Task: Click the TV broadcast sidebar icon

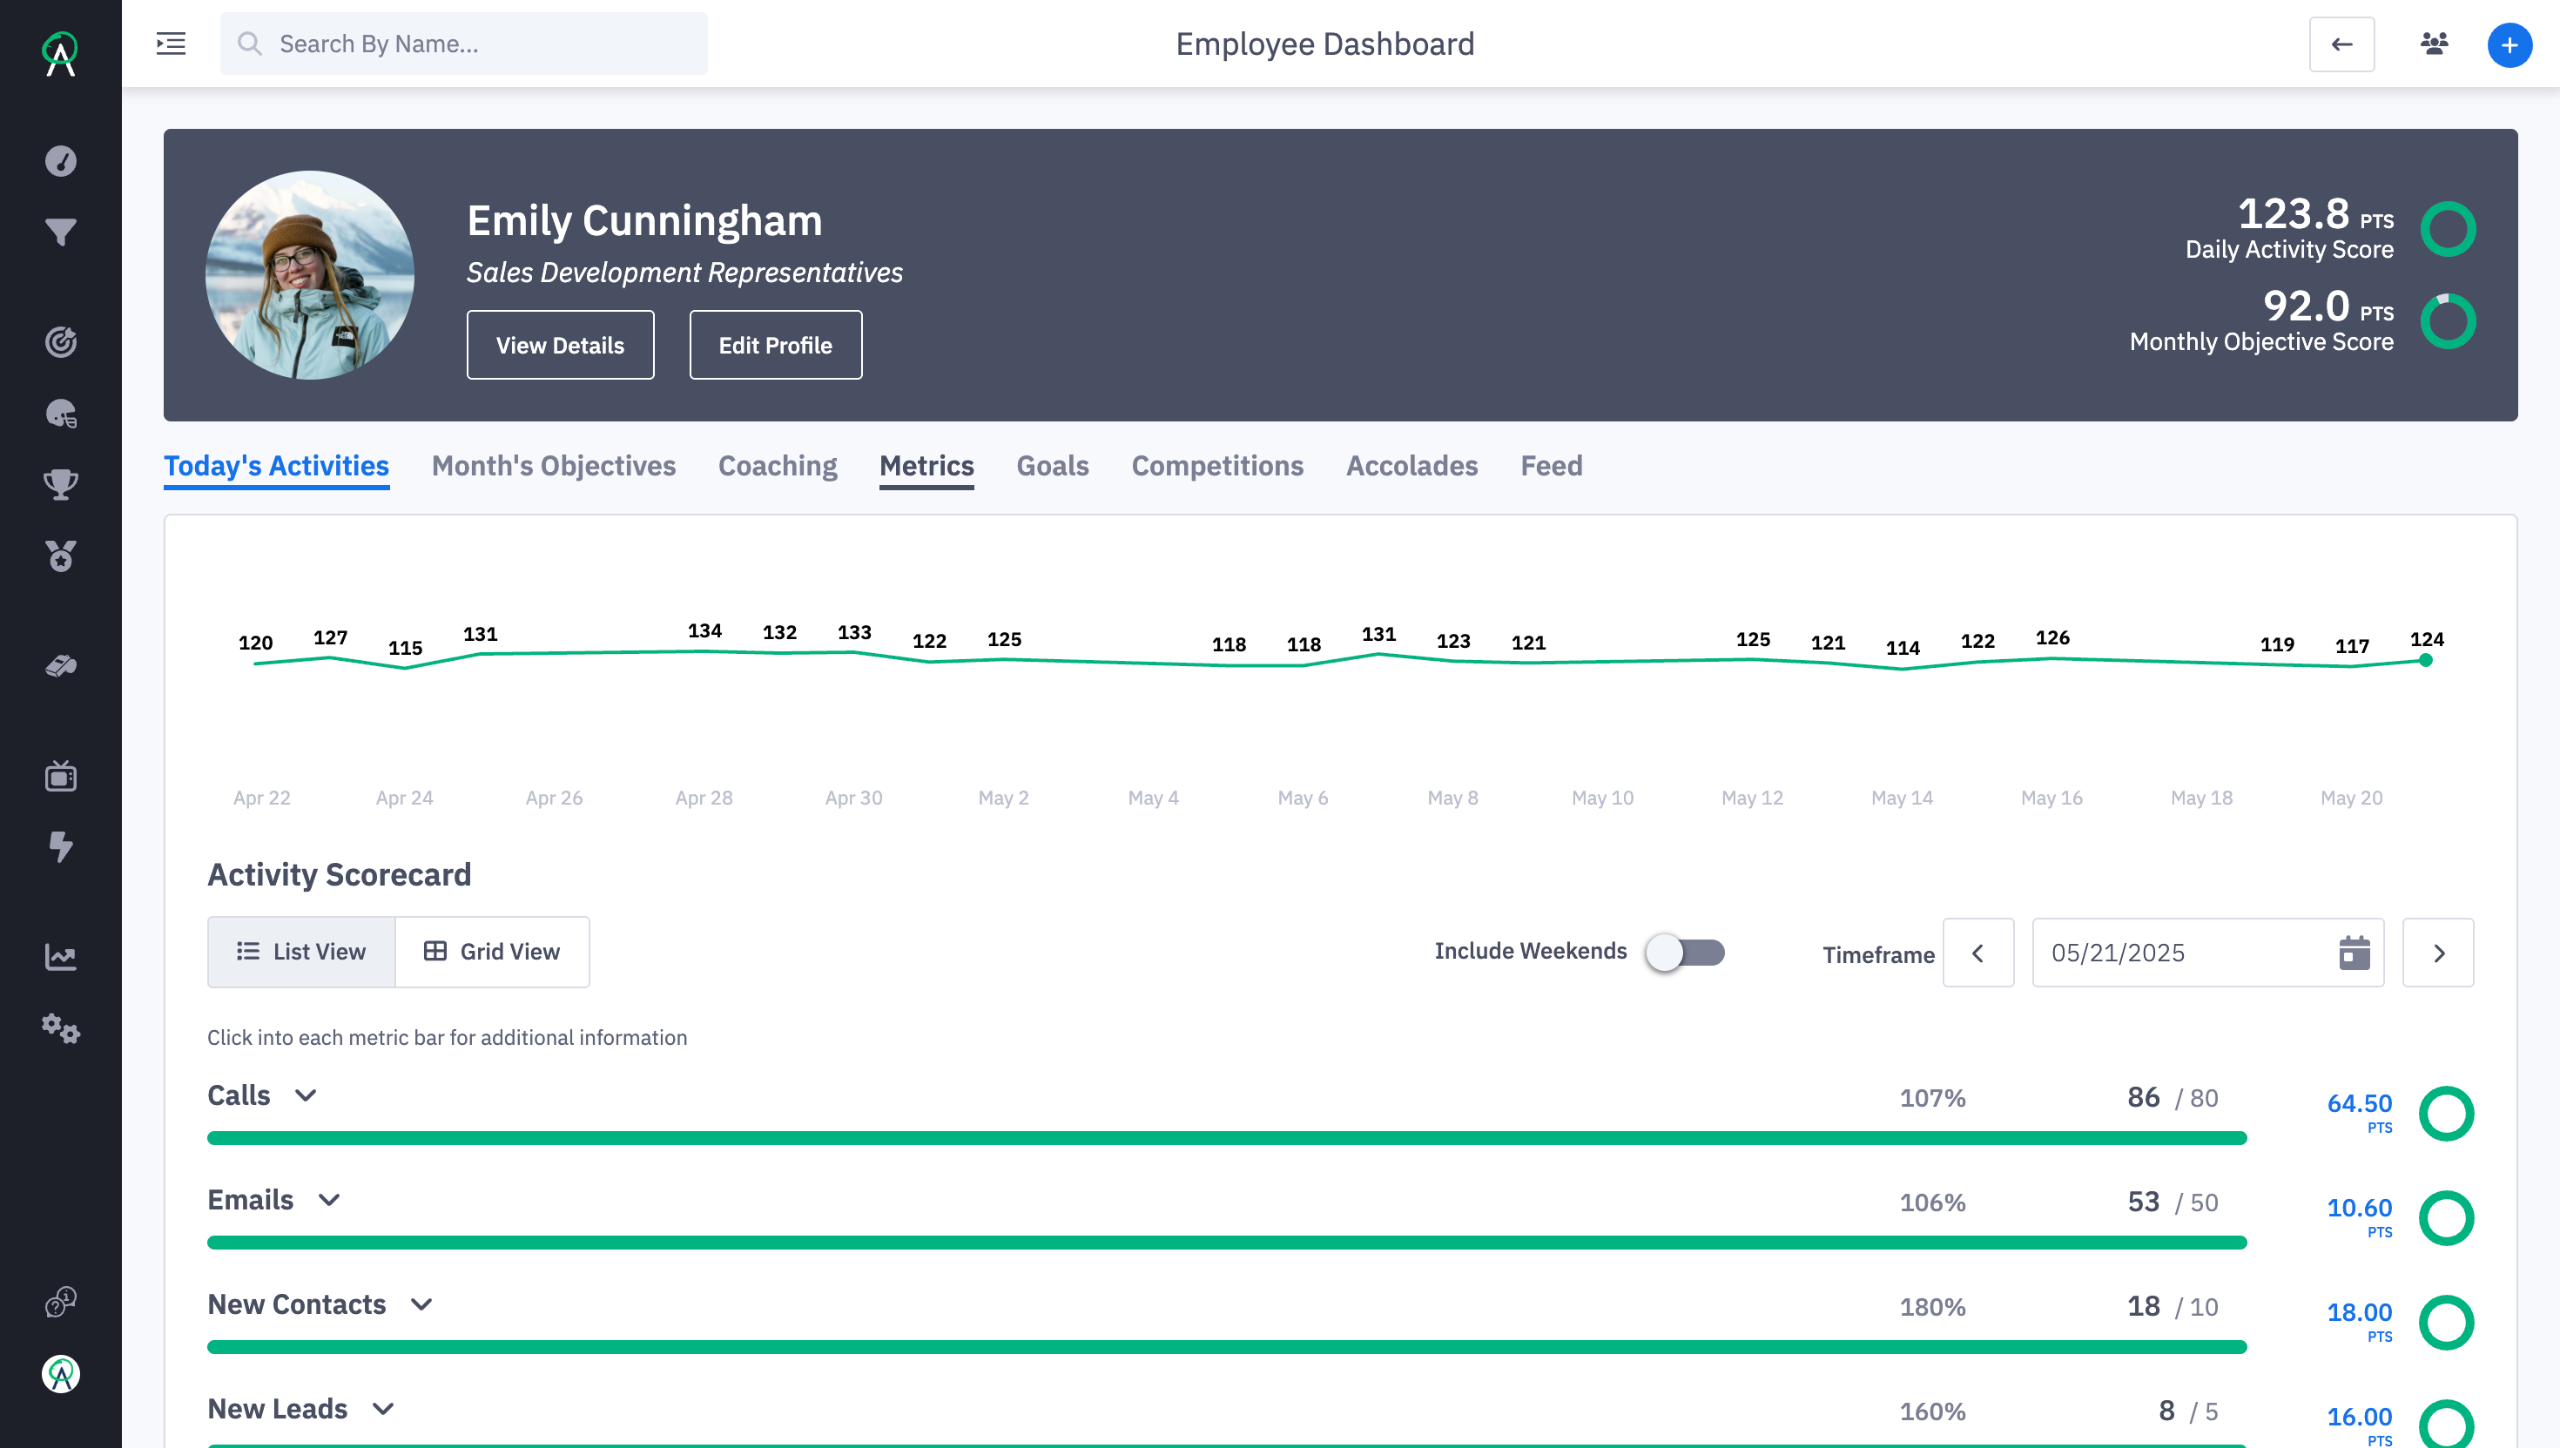Action: pos(61,776)
